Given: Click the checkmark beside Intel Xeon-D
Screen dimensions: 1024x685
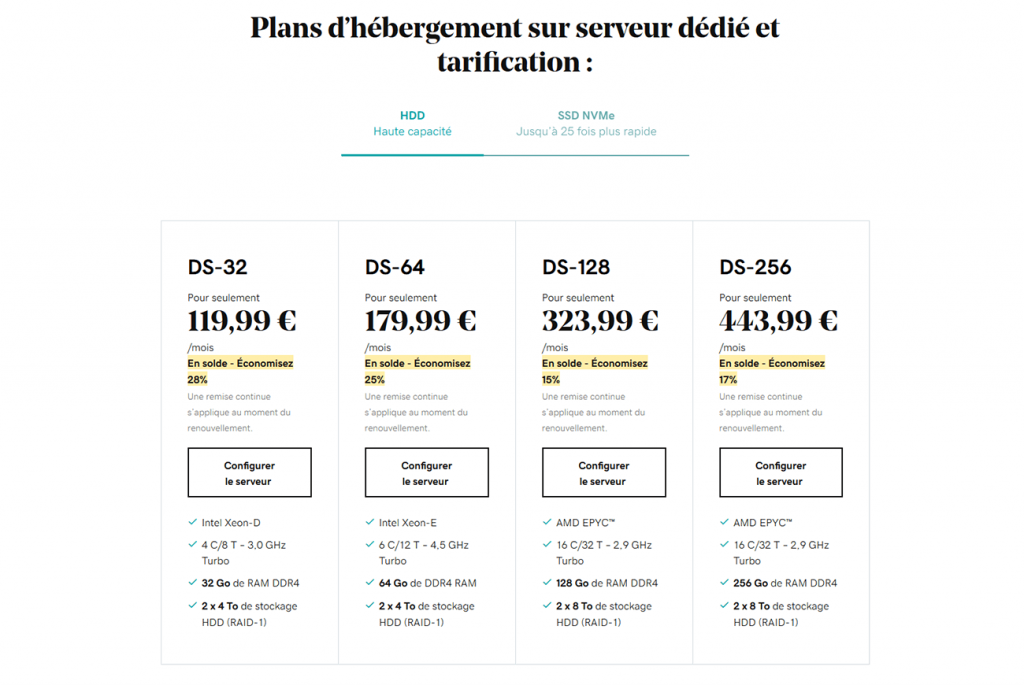Looking at the screenshot, I should coord(192,521).
